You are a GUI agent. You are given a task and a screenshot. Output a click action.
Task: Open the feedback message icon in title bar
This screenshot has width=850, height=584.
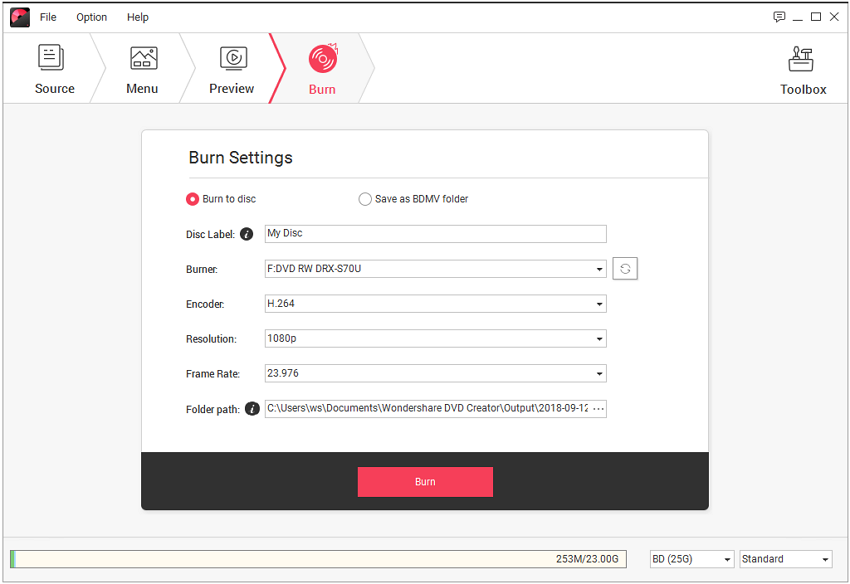(779, 17)
